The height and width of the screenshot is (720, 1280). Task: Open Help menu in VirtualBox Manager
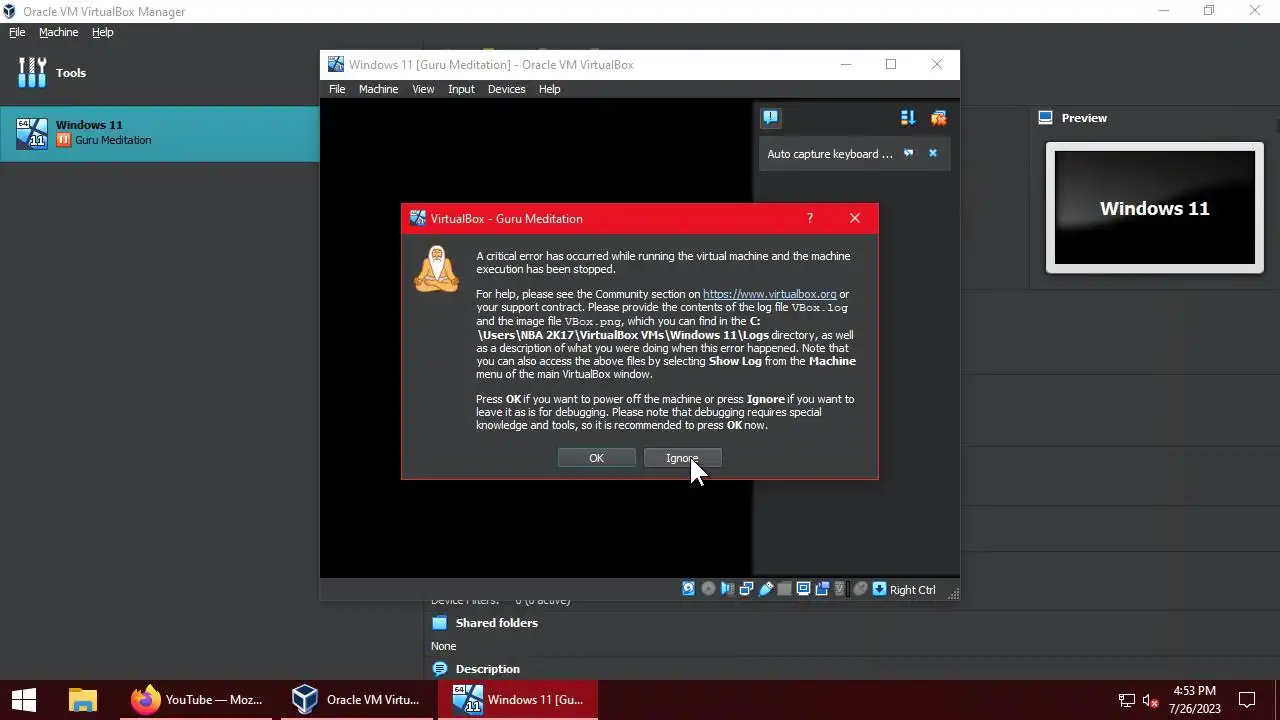103,32
